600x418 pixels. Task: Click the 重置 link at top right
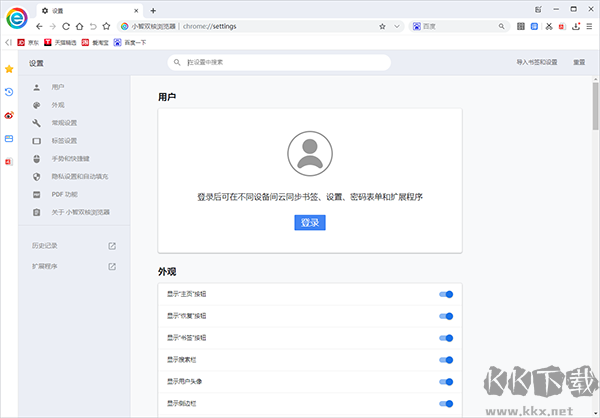pyautogui.click(x=579, y=62)
